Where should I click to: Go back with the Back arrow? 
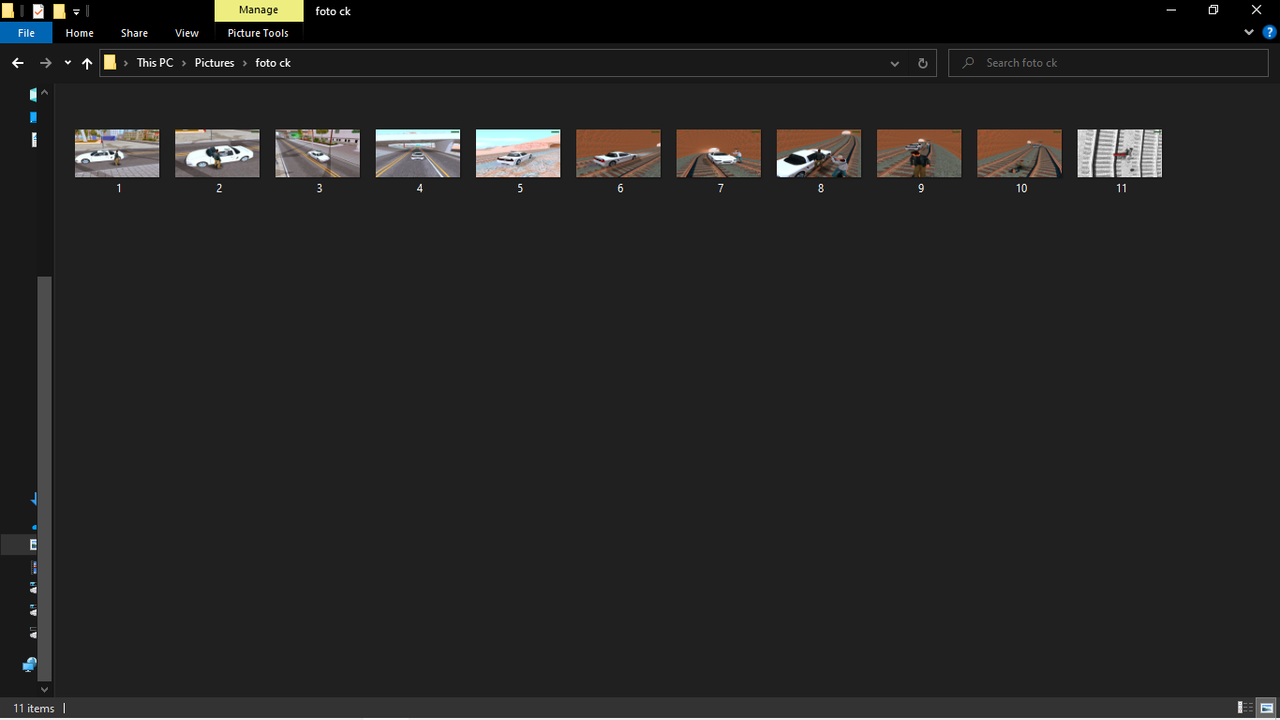(17, 63)
